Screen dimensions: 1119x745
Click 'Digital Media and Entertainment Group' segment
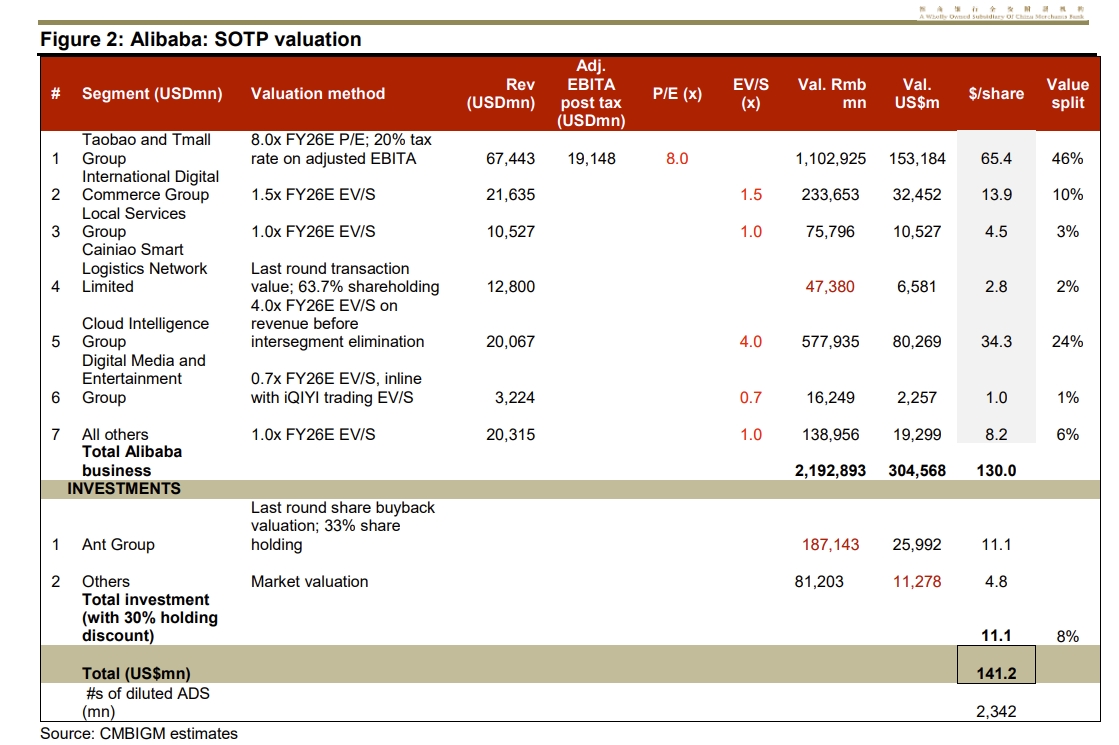(143, 379)
